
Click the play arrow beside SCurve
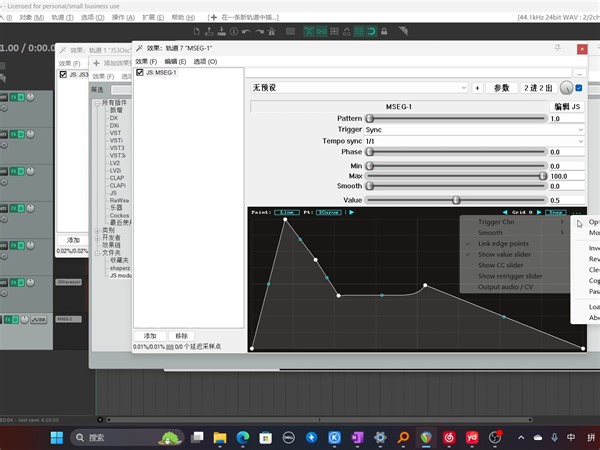pos(352,212)
